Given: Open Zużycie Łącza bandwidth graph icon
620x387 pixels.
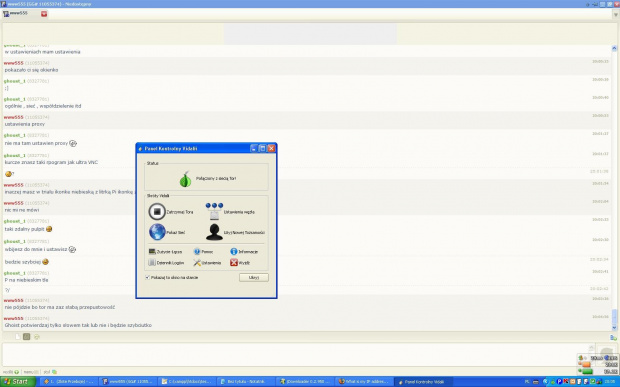Looking at the screenshot, I should (152, 251).
